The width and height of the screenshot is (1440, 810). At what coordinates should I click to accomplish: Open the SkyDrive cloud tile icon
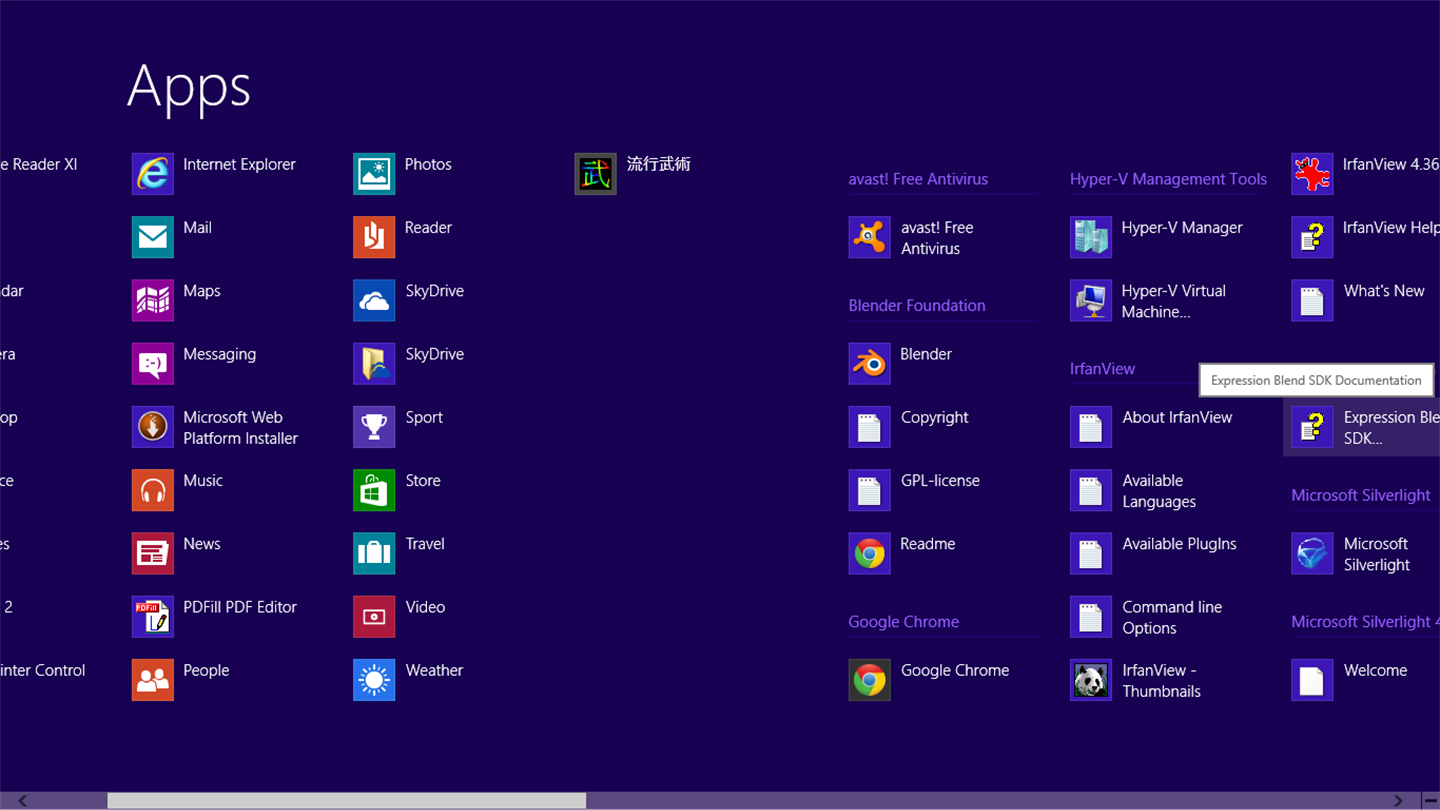[374, 301]
